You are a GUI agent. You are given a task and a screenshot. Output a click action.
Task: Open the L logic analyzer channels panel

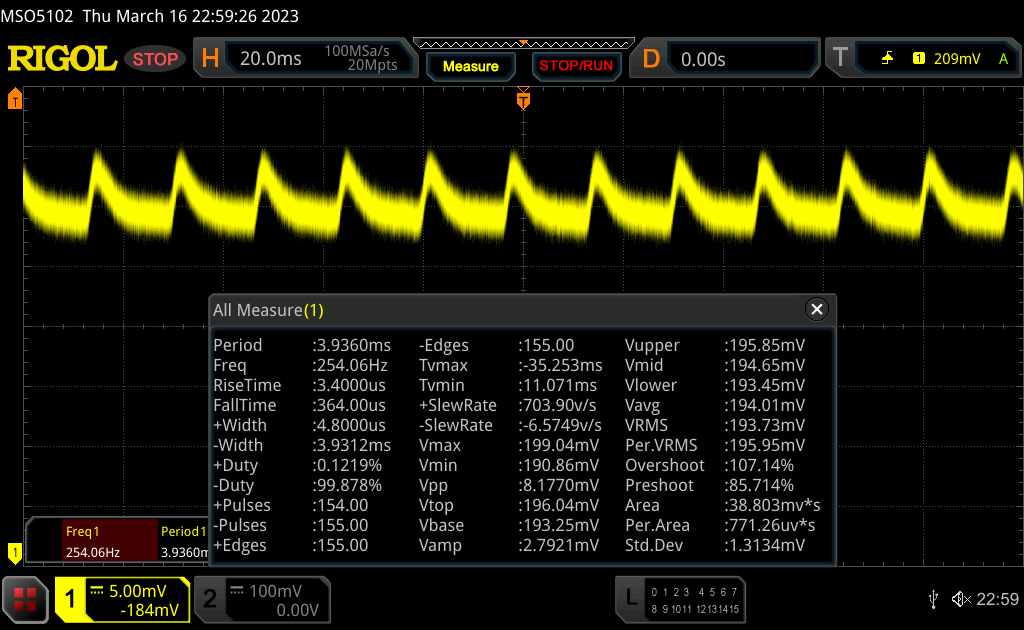point(629,599)
